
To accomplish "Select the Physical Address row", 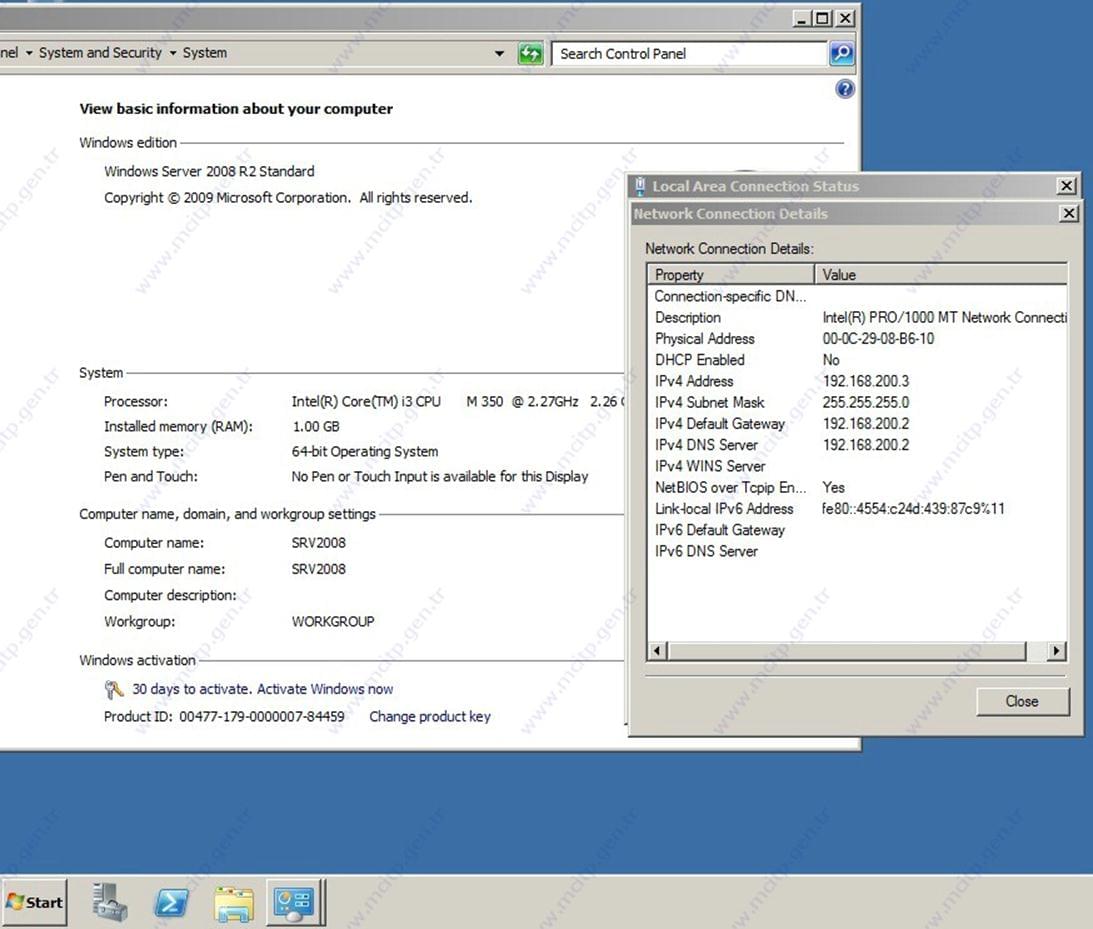I will click(857, 339).
